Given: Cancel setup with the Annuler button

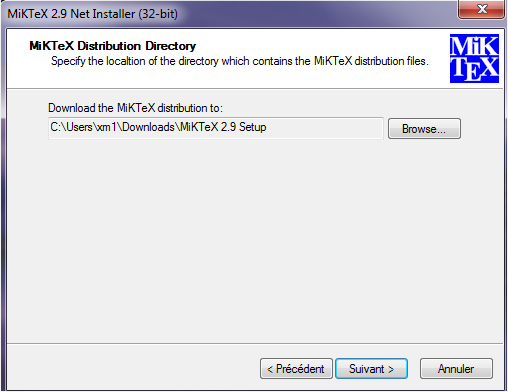Looking at the screenshot, I should click(x=456, y=369).
